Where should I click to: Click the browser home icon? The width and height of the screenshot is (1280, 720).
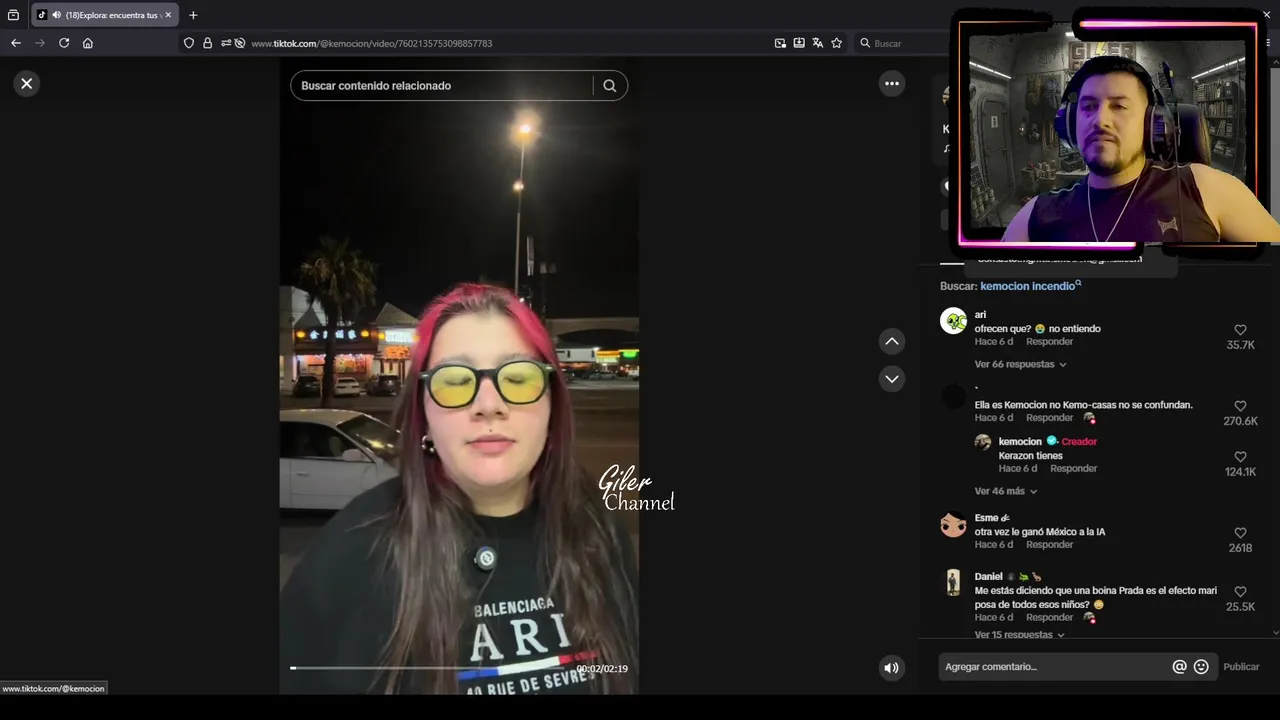click(88, 43)
